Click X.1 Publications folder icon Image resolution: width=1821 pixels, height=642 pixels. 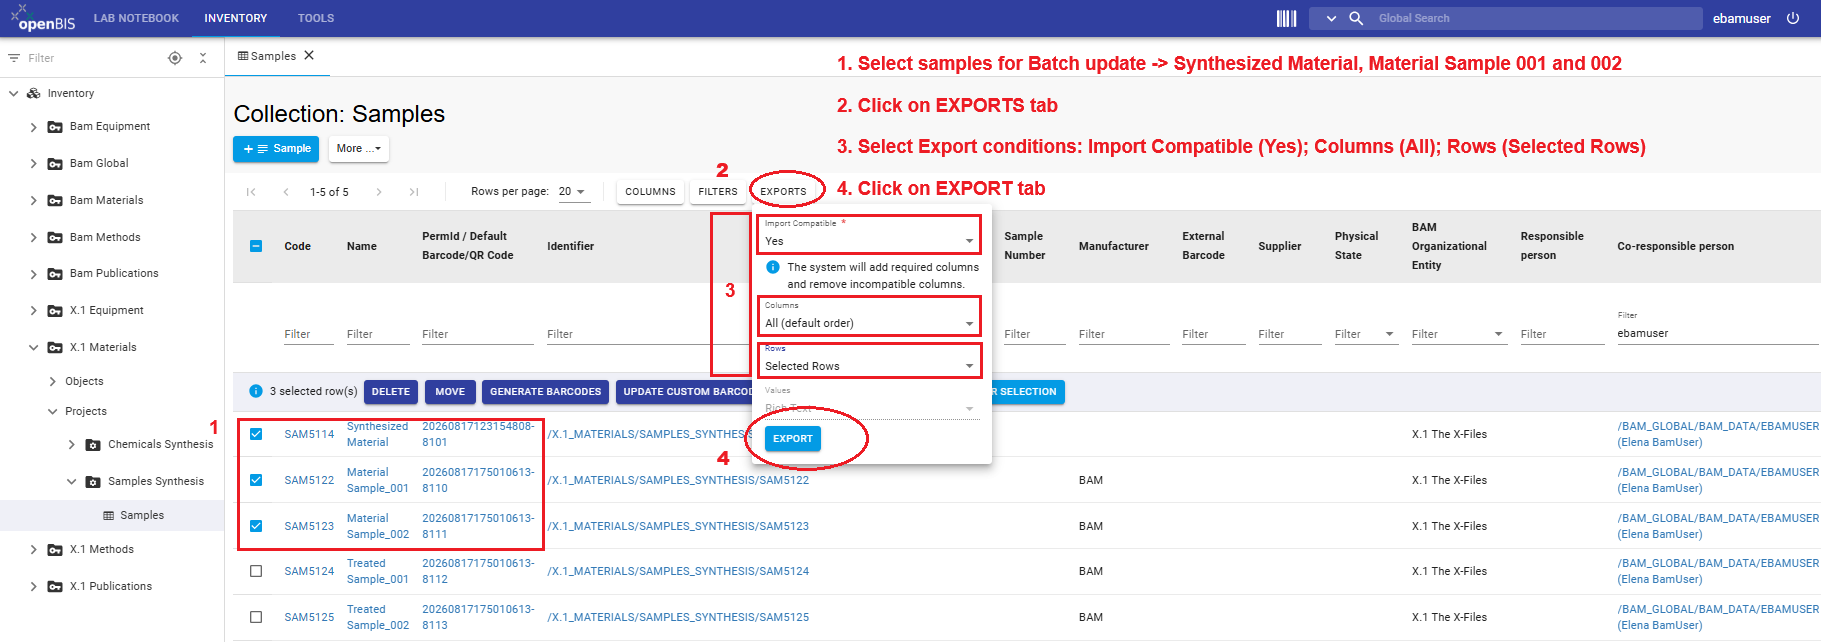click(x=55, y=587)
